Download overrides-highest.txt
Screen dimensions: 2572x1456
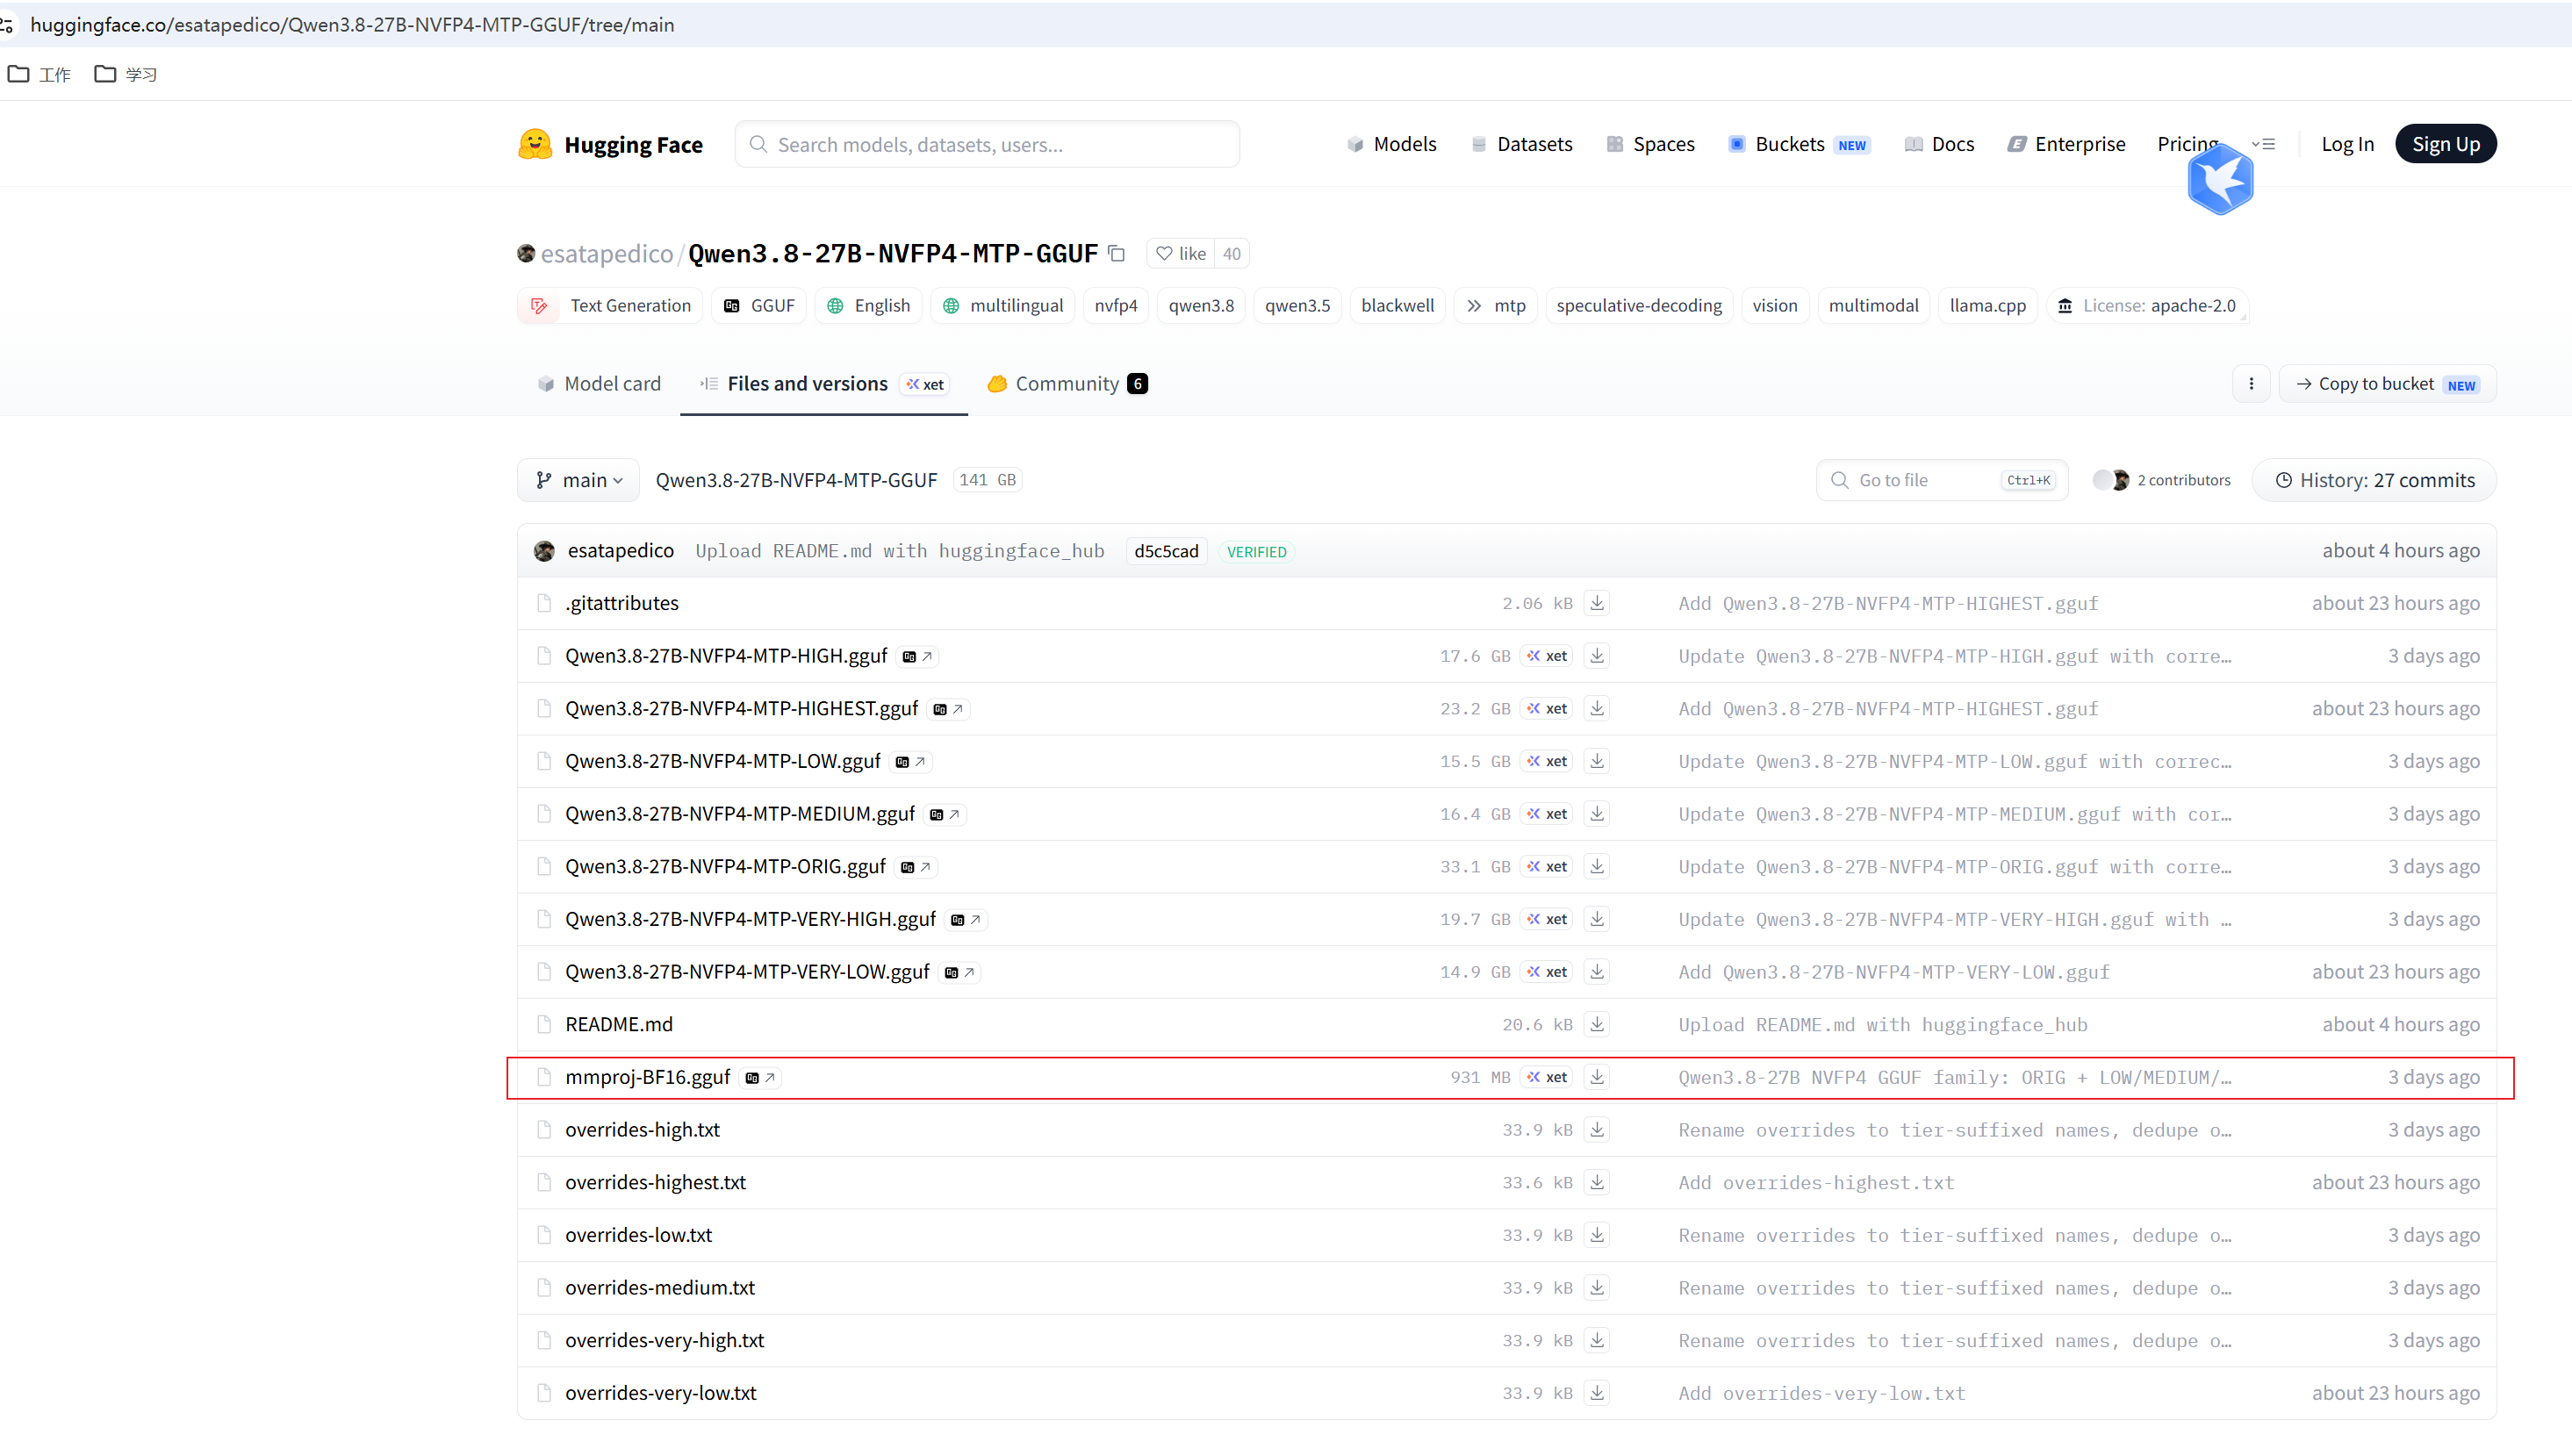[1597, 1182]
